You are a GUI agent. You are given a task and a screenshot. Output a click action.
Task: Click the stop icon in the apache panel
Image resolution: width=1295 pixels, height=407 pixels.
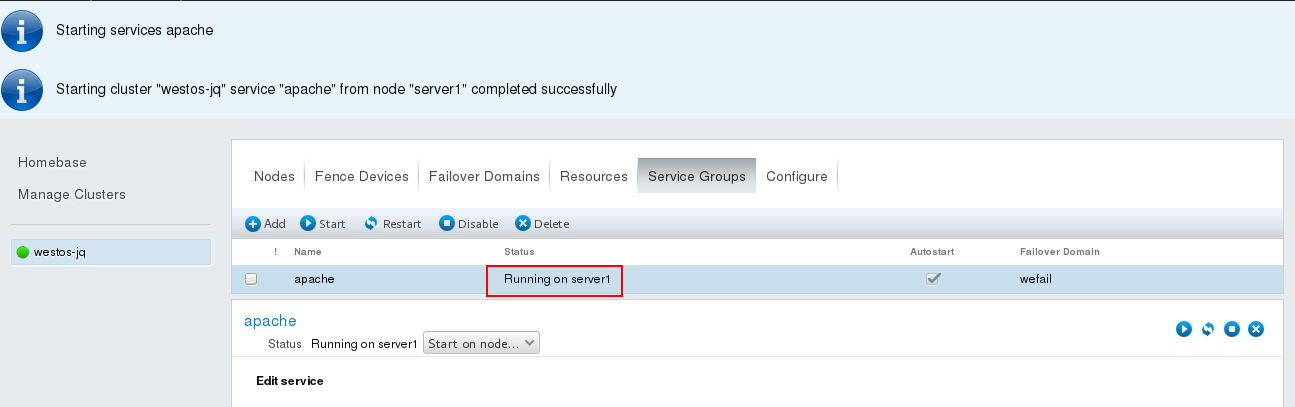tap(1232, 329)
